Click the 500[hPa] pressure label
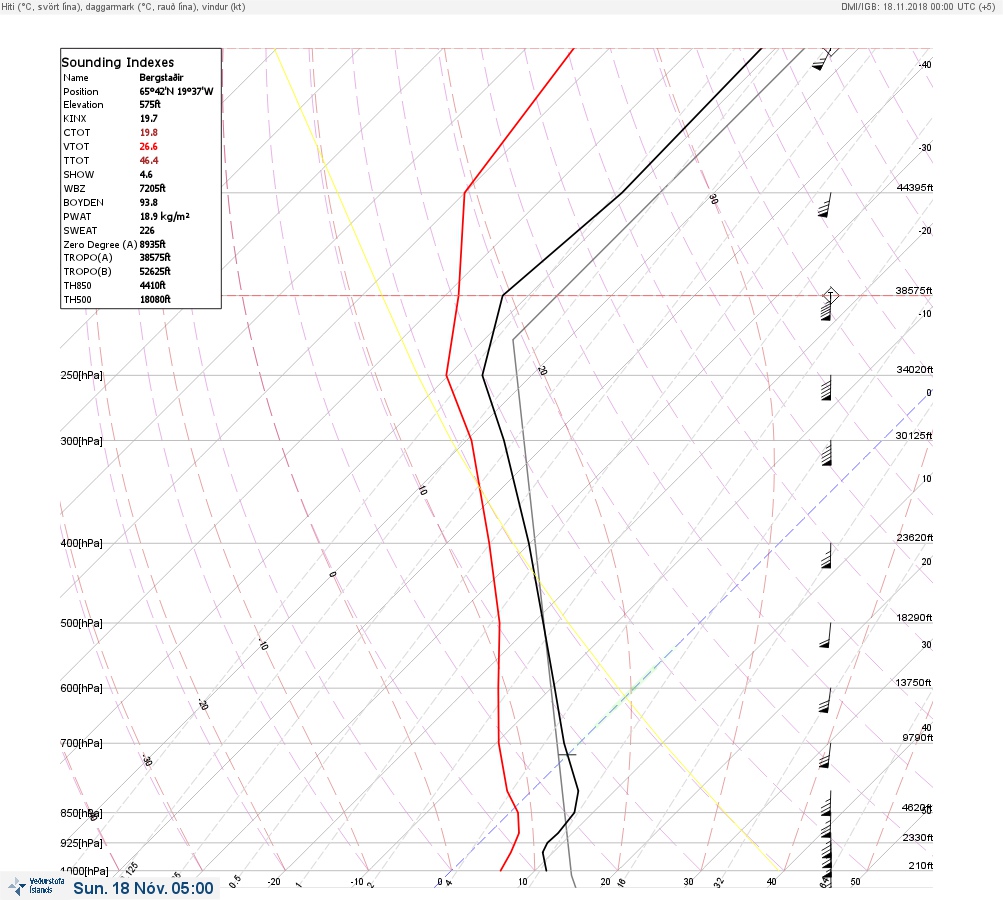Viewport: 1003px width, 900px height. coord(81,624)
